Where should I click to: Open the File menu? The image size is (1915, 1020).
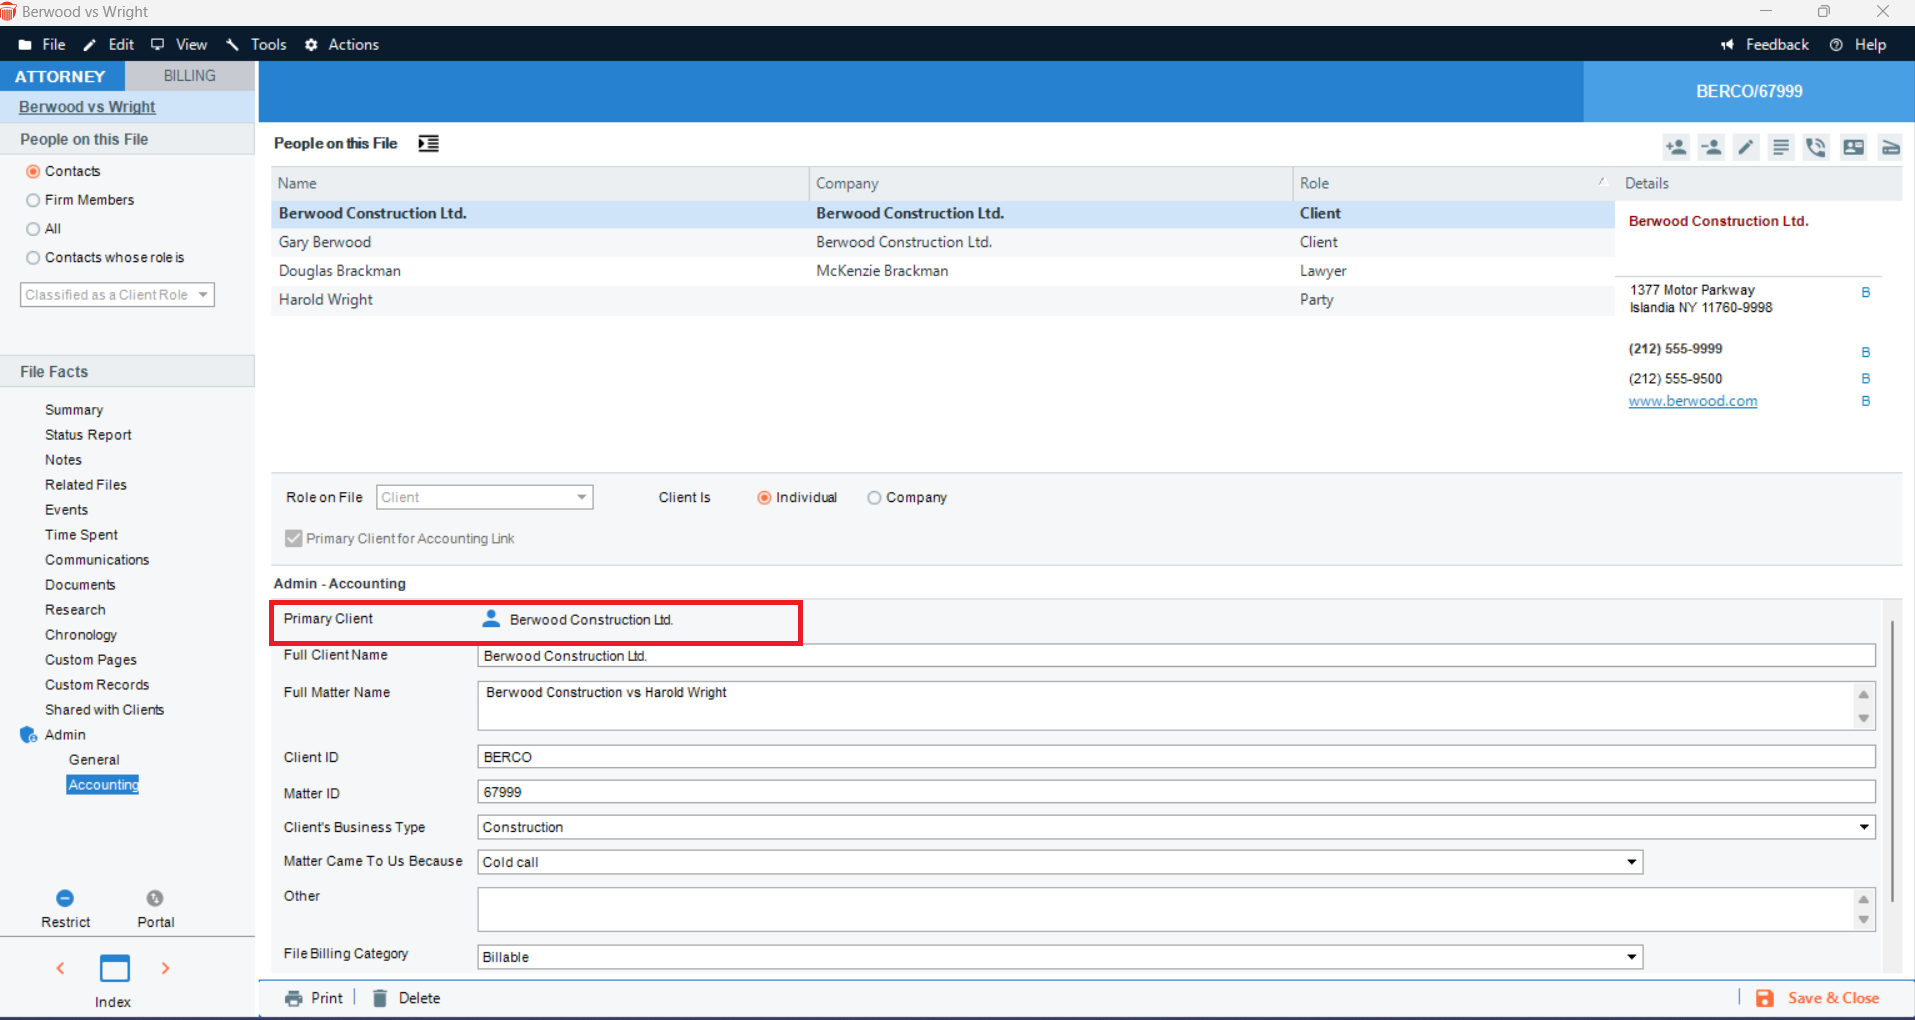[x=43, y=45]
